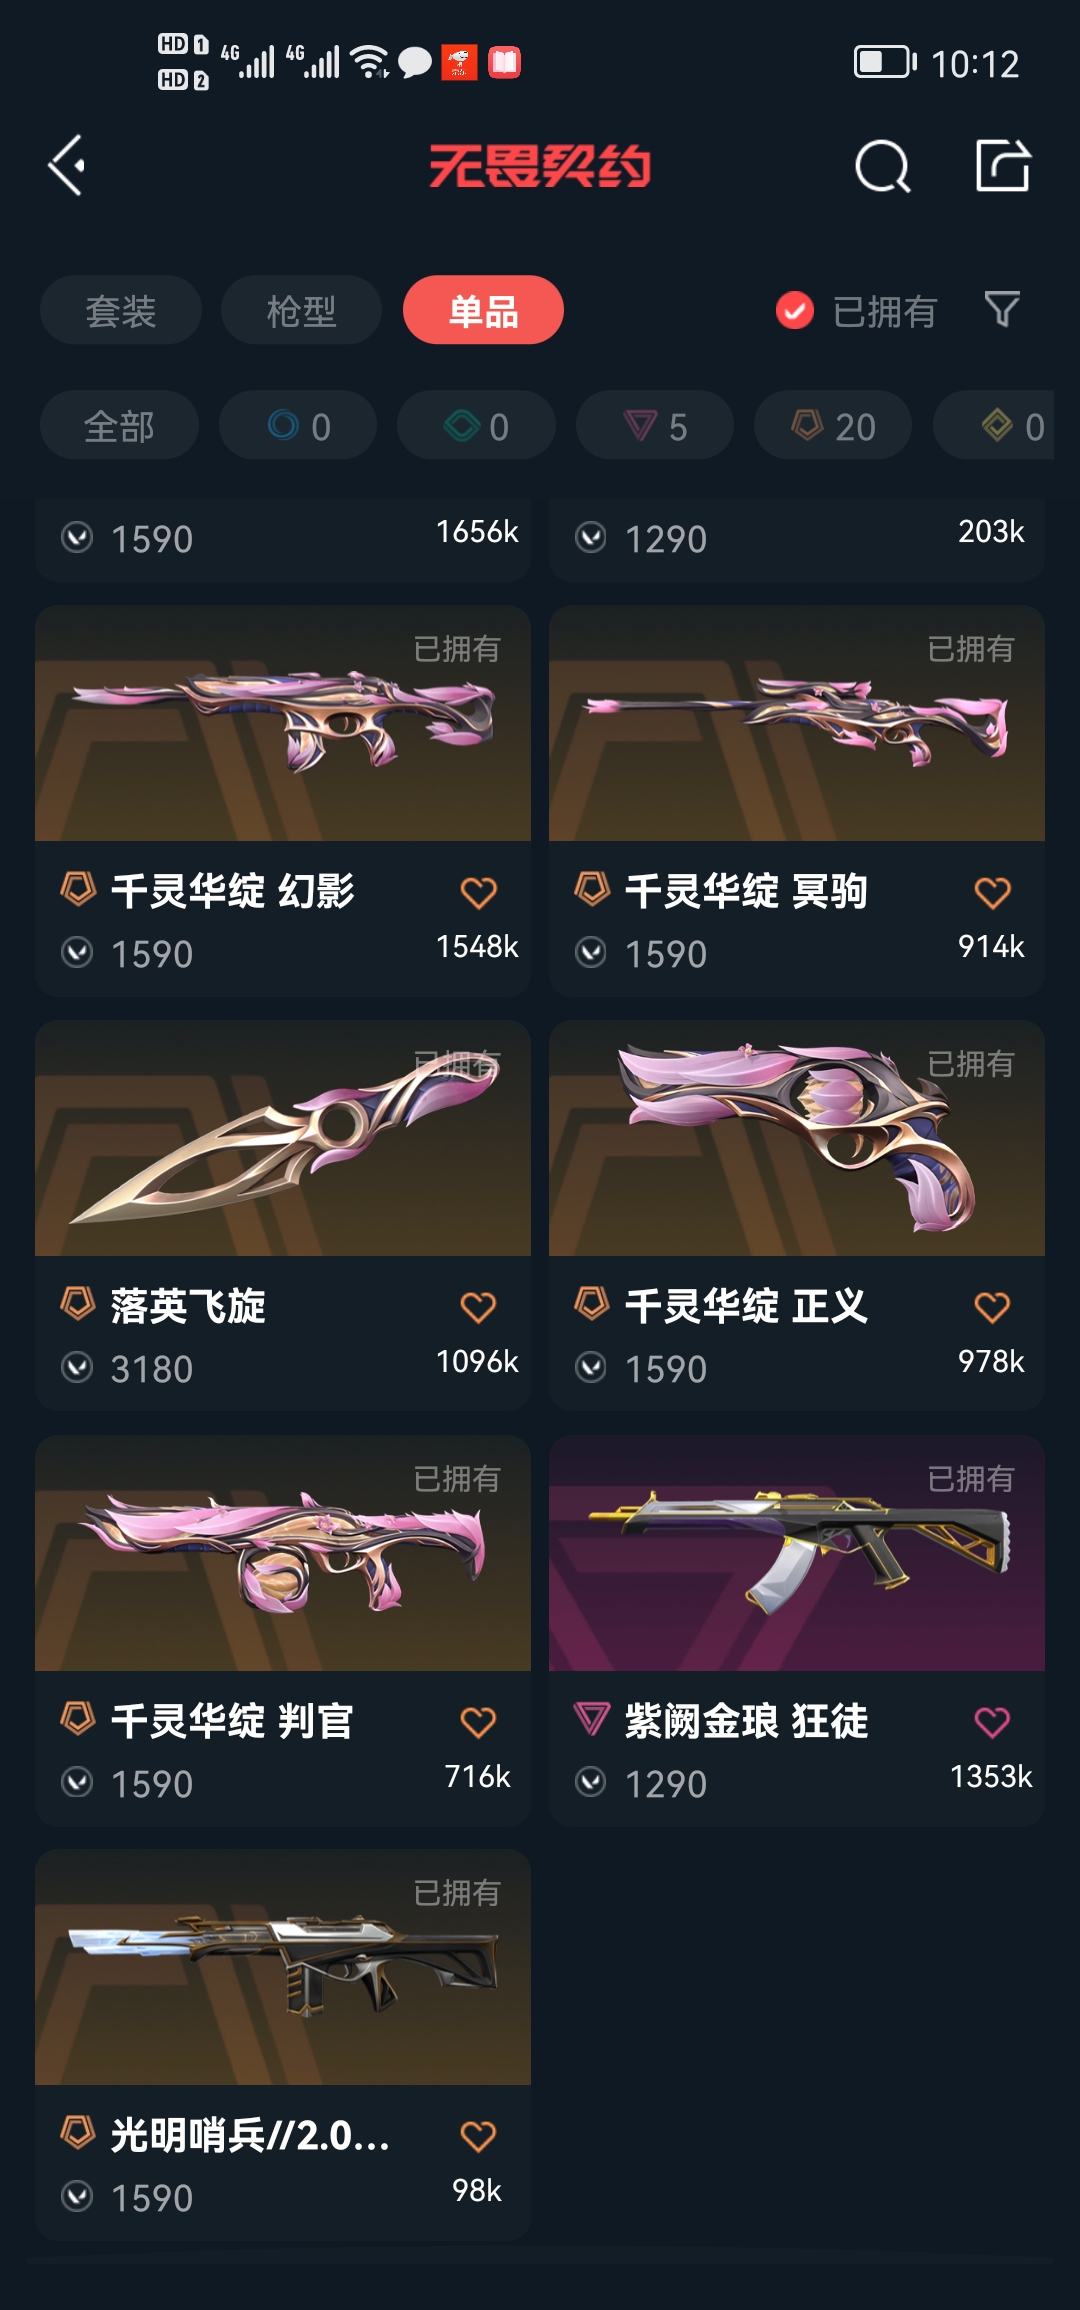Favorite 光明哨兵//2.0 via heart icon
Viewport: 1080px width, 2310px height.
coord(478,2136)
